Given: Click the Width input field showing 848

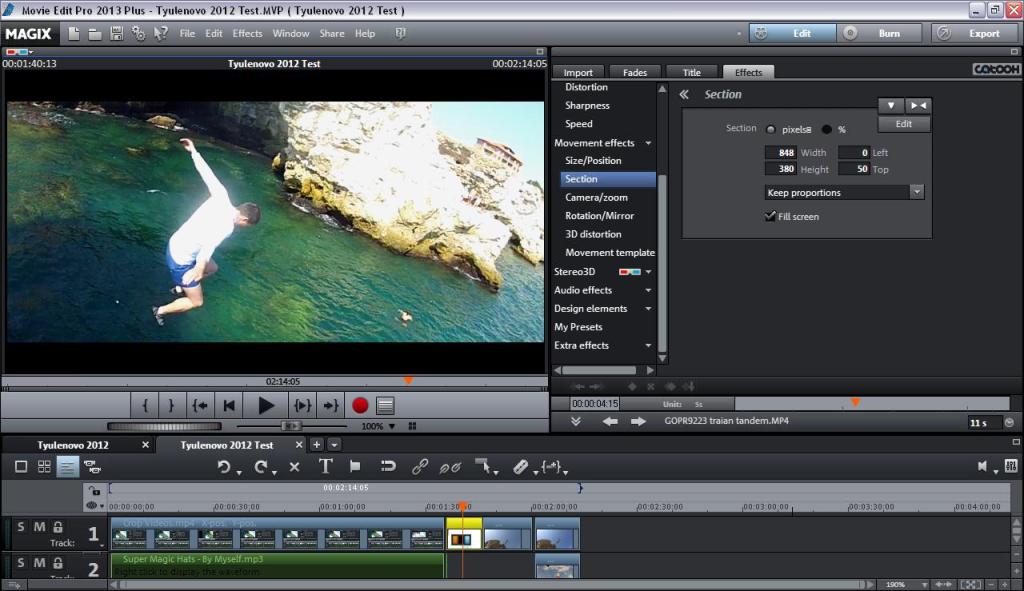Looking at the screenshot, I should pyautogui.click(x=781, y=153).
